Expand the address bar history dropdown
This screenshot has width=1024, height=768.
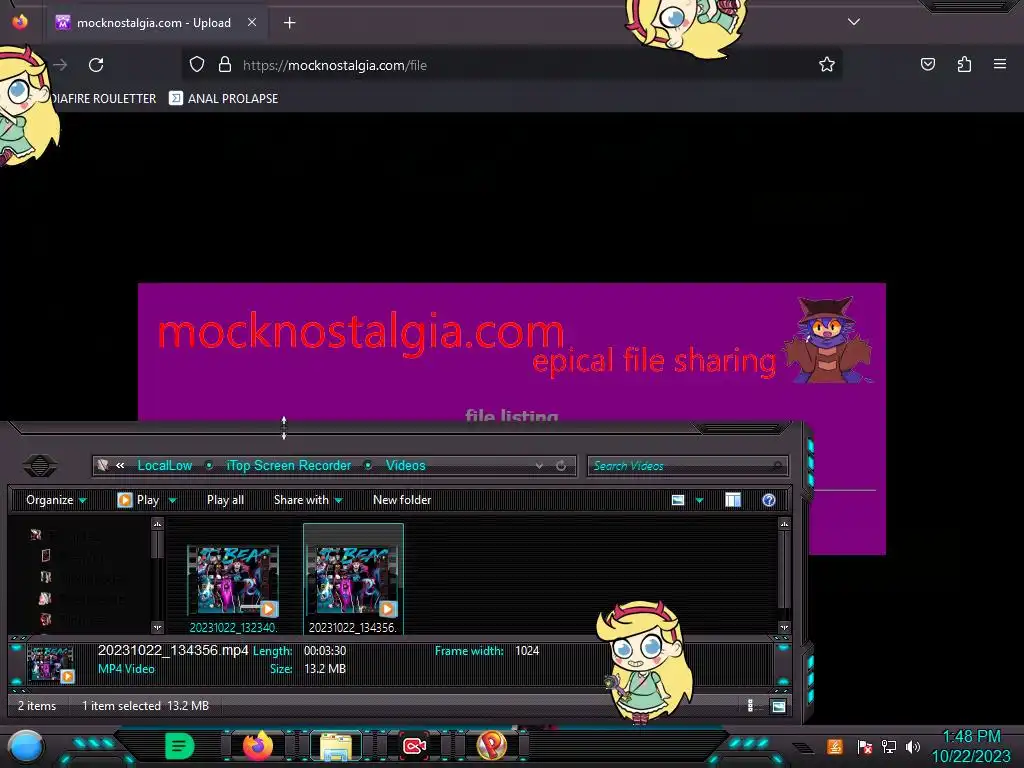(539, 466)
